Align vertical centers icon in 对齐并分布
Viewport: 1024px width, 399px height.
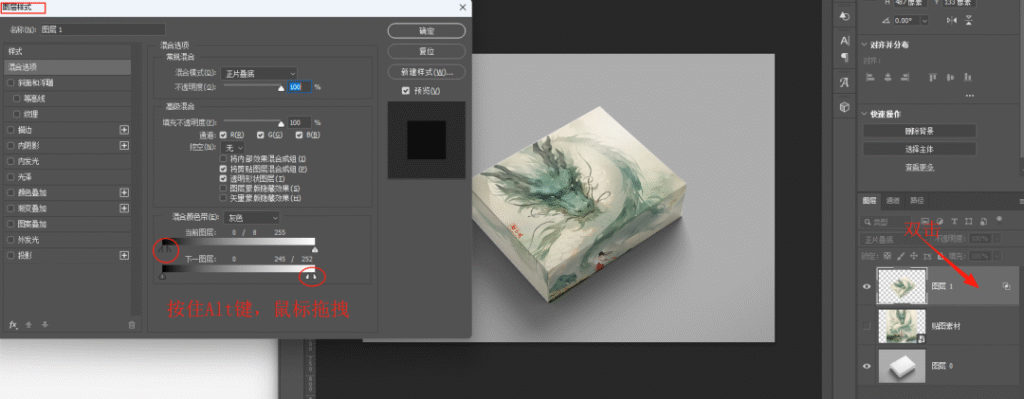(950, 77)
